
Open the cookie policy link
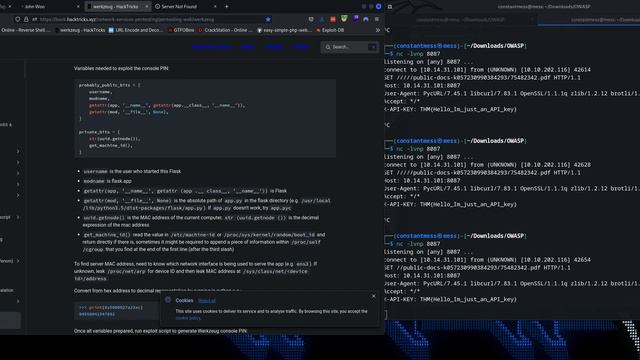point(188,318)
